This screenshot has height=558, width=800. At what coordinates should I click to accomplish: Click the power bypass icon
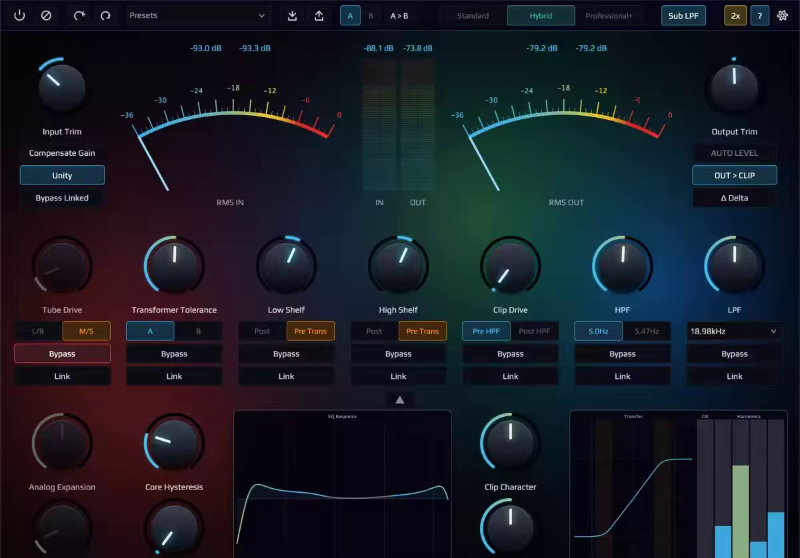(19, 16)
